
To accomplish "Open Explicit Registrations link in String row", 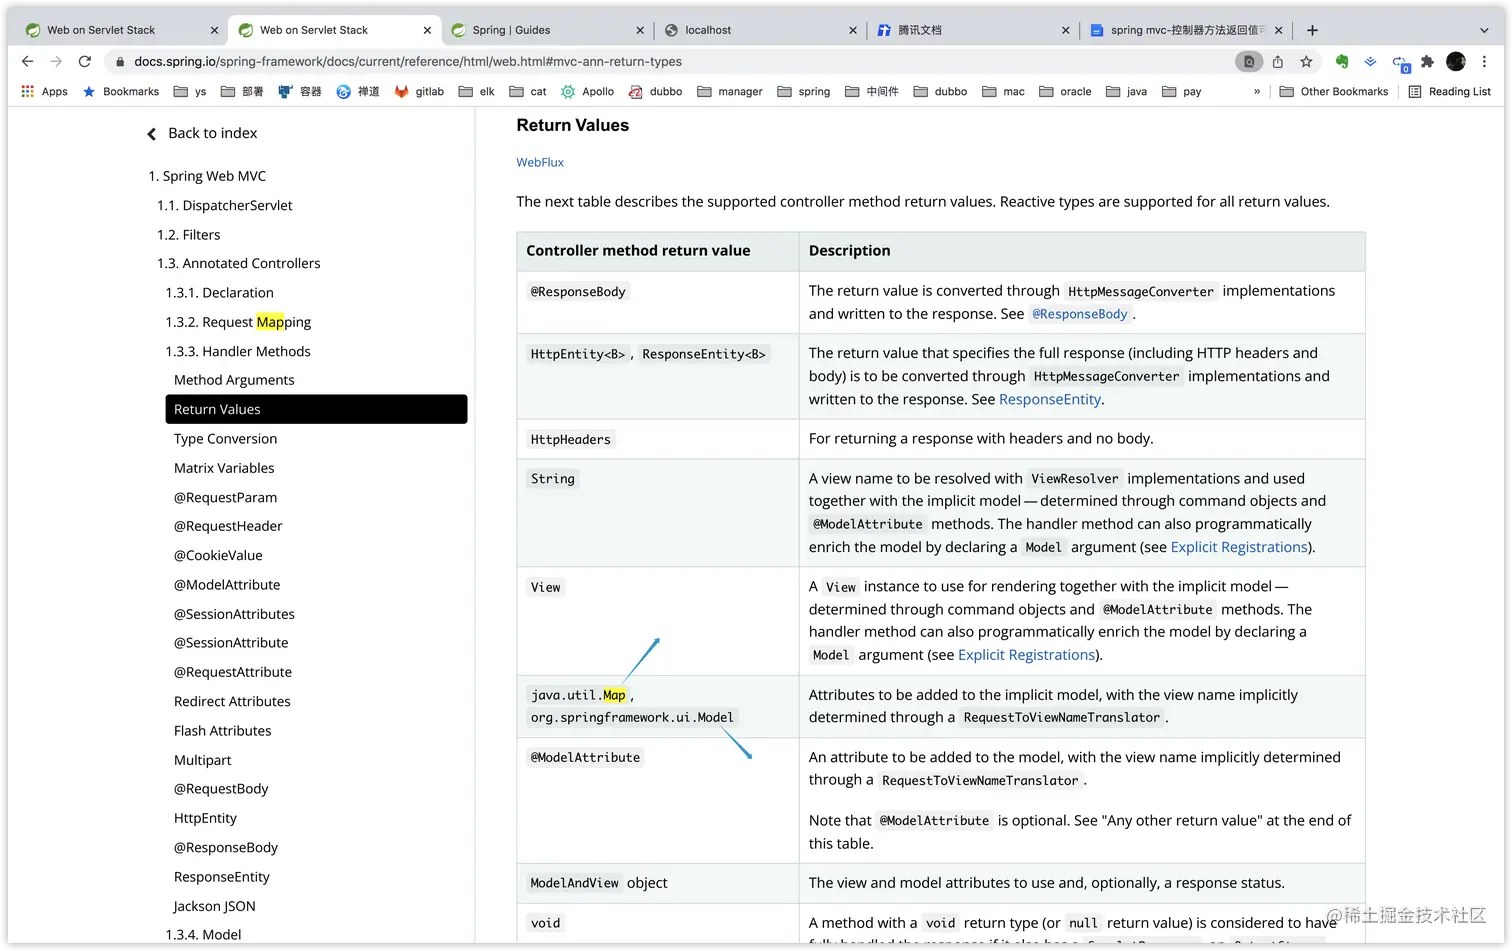I will (1239, 547).
